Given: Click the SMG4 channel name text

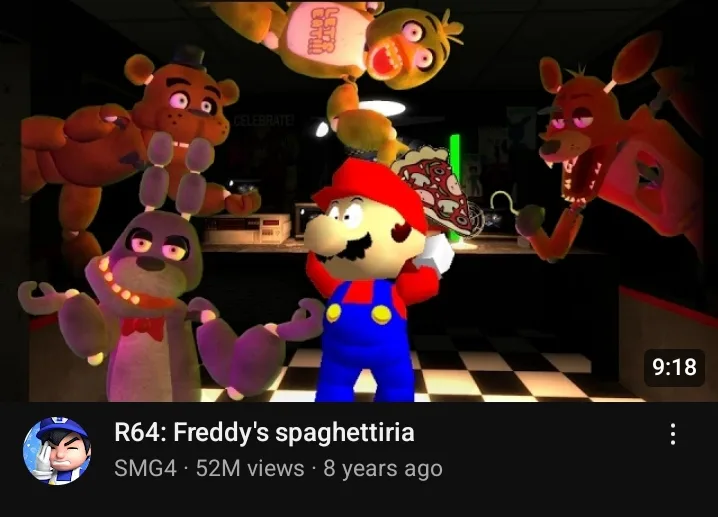Looking at the screenshot, I should [145, 468].
